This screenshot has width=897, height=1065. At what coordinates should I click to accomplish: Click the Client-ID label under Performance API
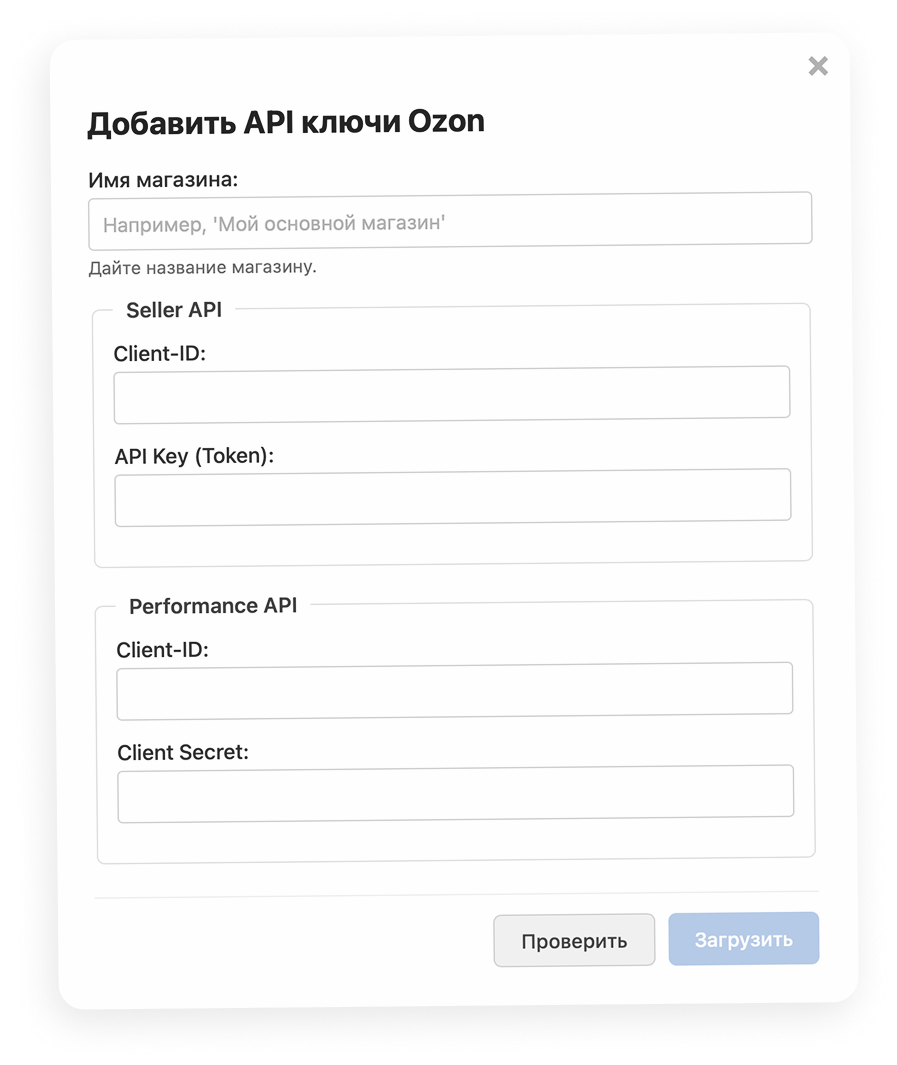tap(162, 649)
